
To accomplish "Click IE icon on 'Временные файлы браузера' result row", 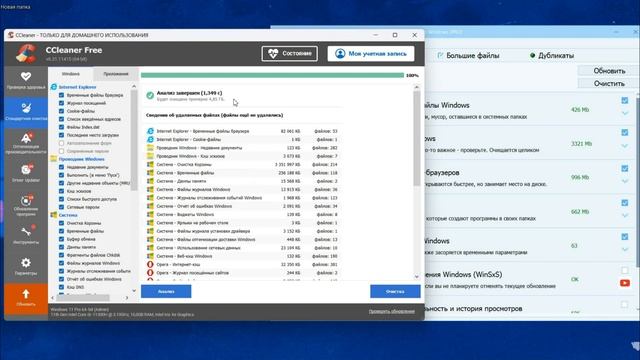I will point(150,131).
